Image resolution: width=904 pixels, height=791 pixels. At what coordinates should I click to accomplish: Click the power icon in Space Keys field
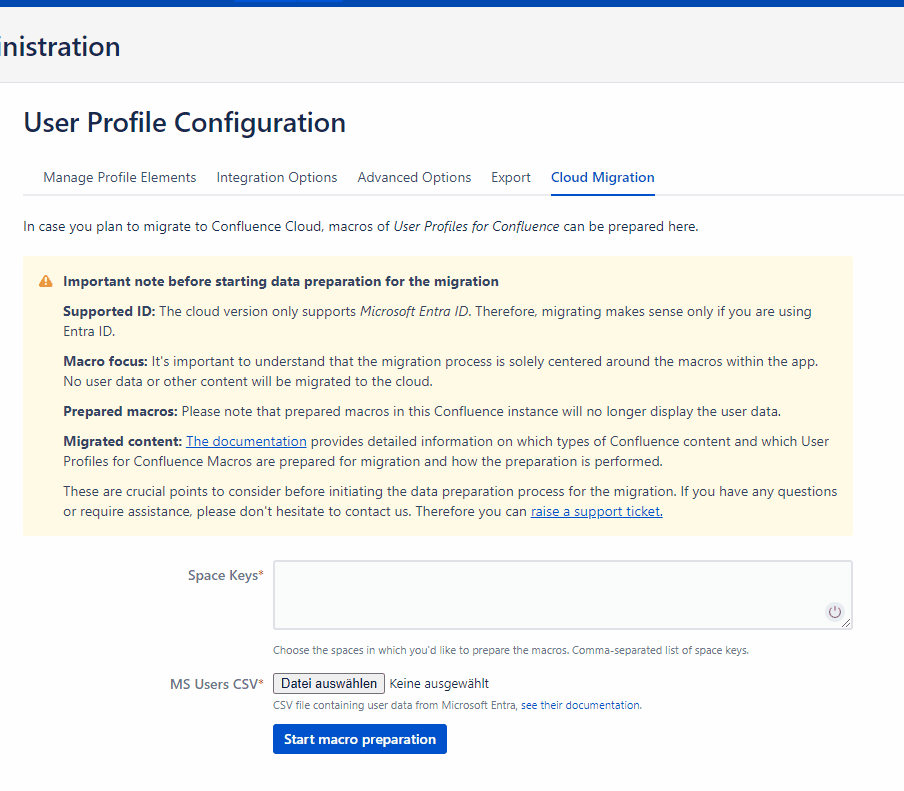pyautogui.click(x=834, y=612)
